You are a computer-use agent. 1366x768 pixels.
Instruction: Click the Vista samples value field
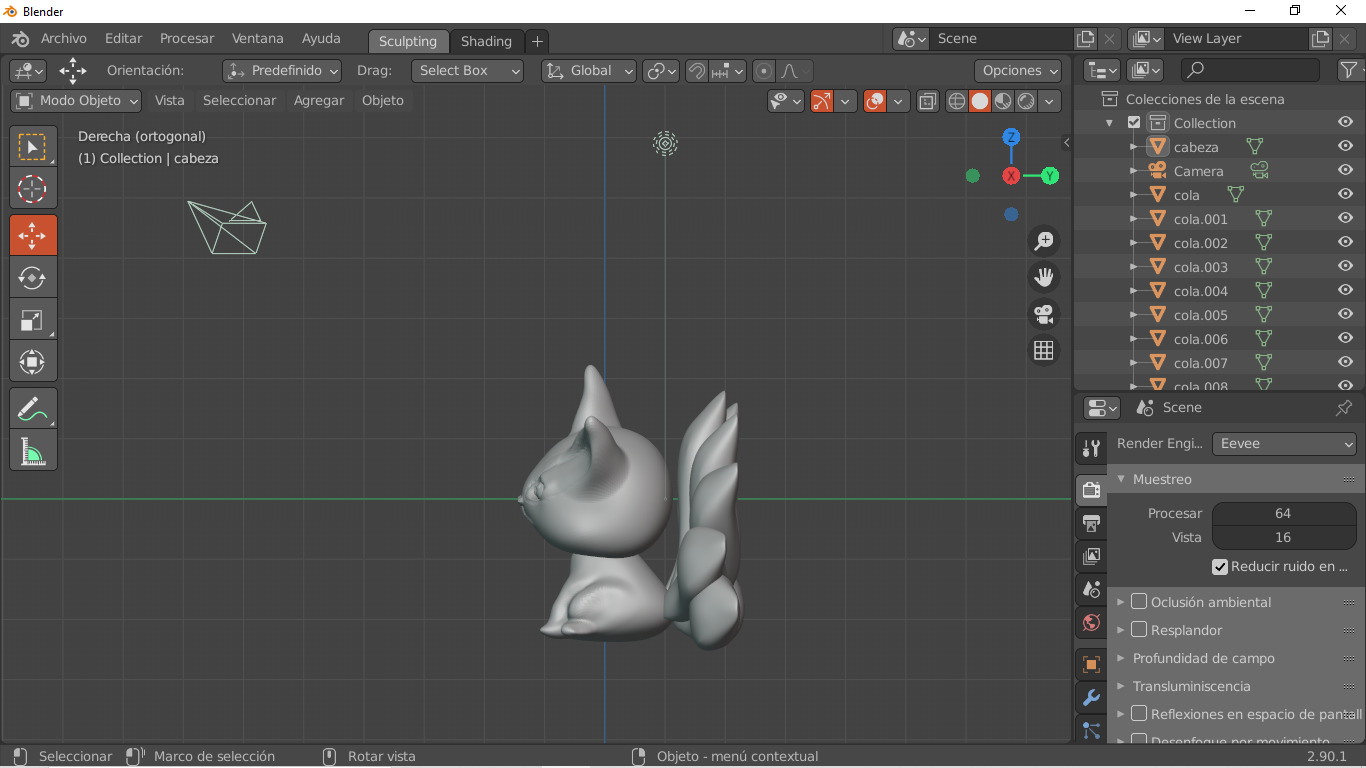coord(1284,537)
